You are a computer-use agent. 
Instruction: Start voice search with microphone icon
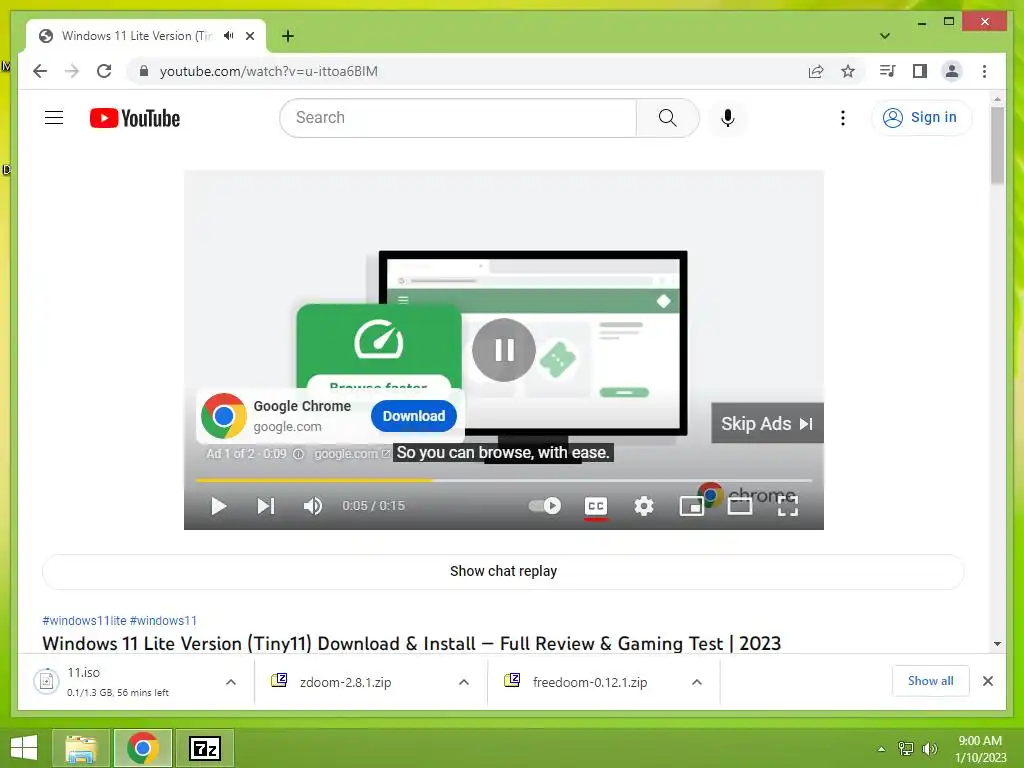click(728, 118)
